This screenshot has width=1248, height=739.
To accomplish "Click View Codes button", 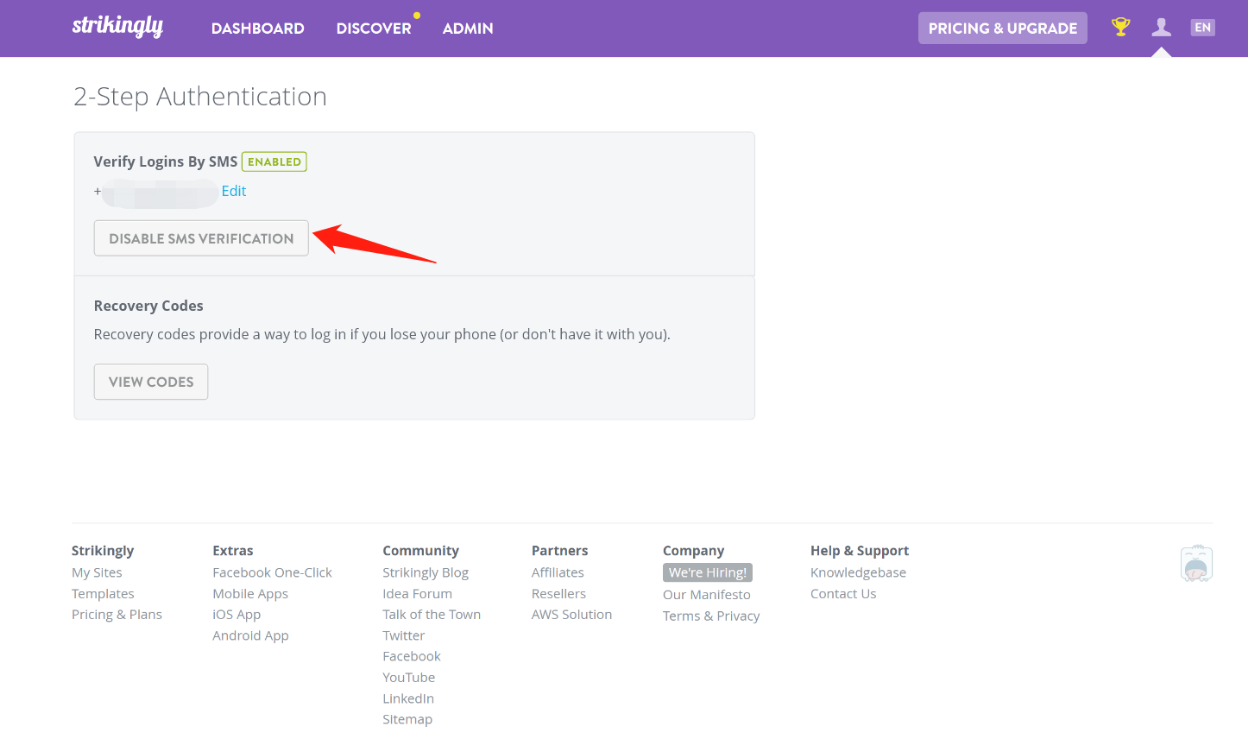I will (151, 382).
